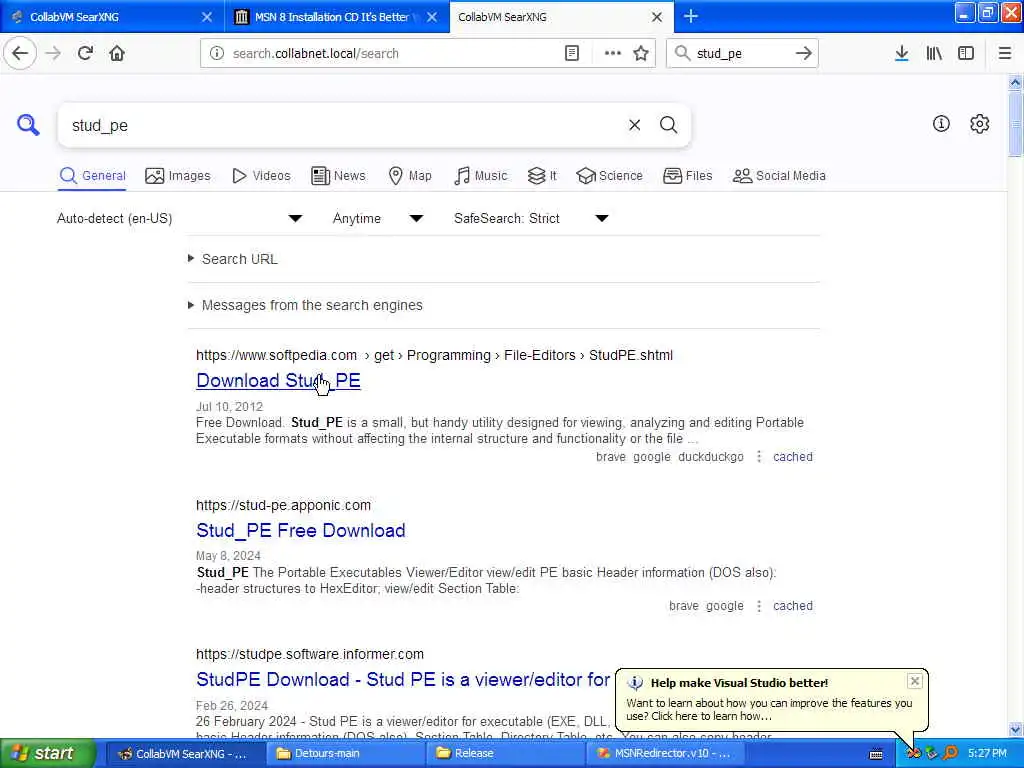Open the Stud_PE Free Download link

pos(300,530)
